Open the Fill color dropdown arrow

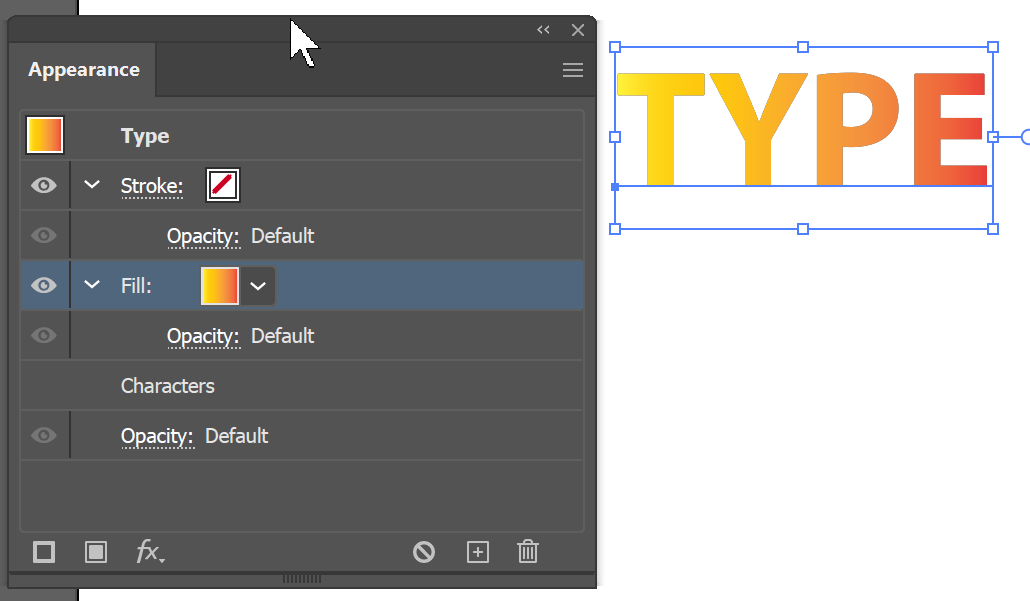tap(258, 285)
